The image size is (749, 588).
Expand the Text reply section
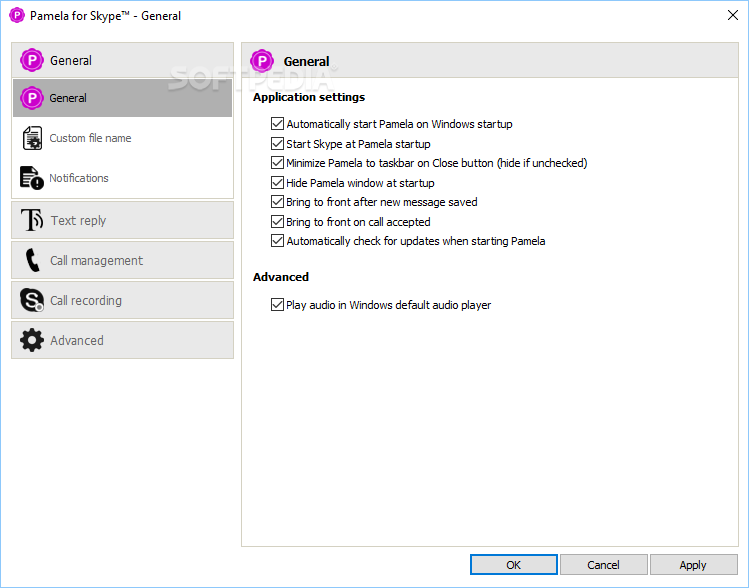122,220
